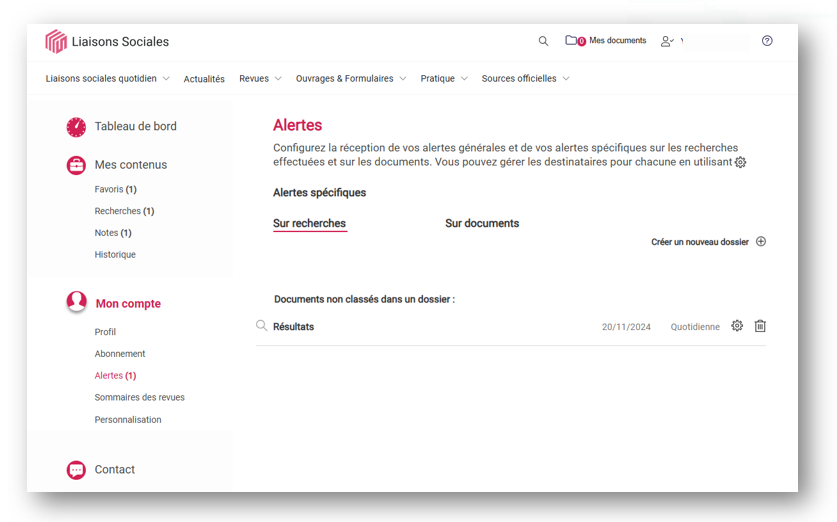Screen dimensions: 837x522
Task: Click the Mes contenus briefcase icon
Action: (76, 165)
